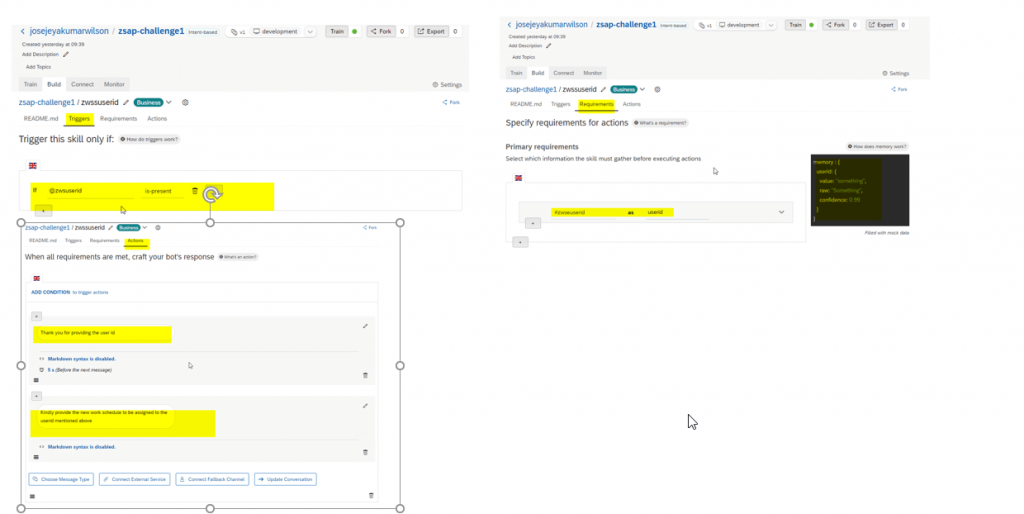The height and width of the screenshot is (514, 1024).
Task: Open Settings gear link in Requirements screenshot
Action: click(895, 73)
